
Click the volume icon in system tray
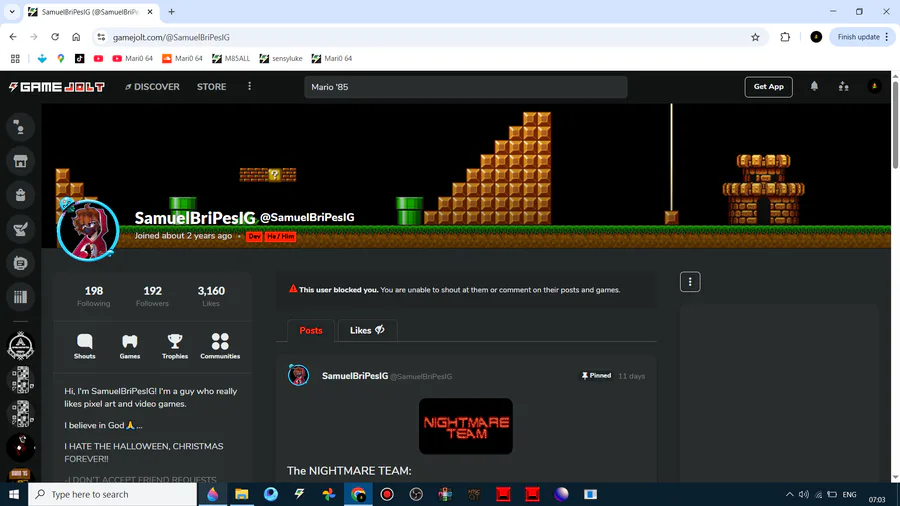coord(804,495)
